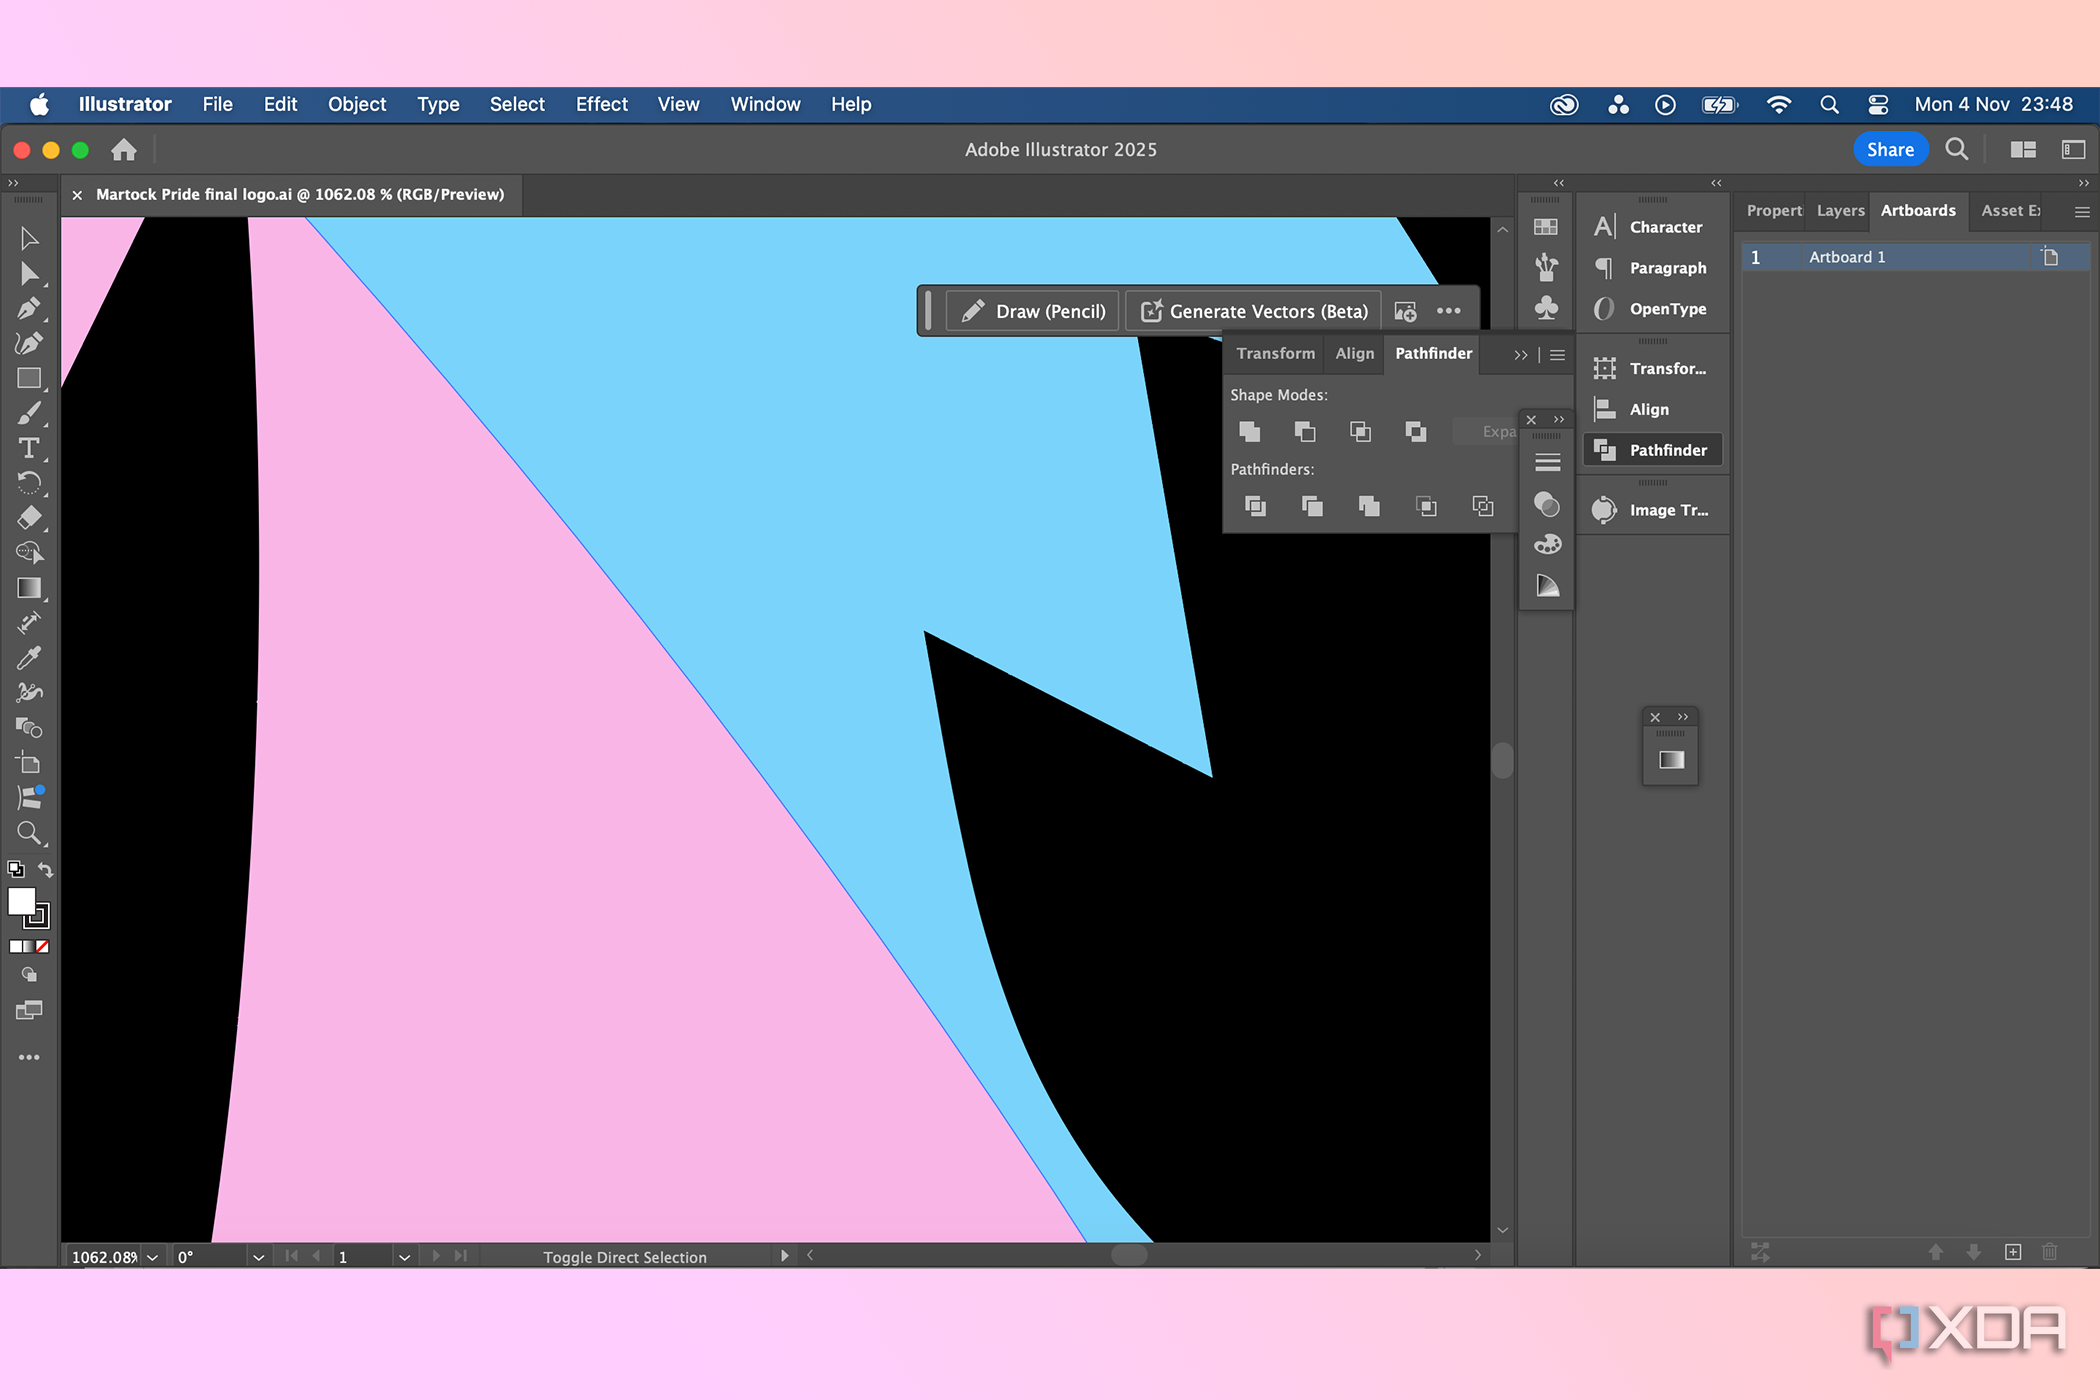Click the Merge pathfinder icon

tap(1369, 506)
